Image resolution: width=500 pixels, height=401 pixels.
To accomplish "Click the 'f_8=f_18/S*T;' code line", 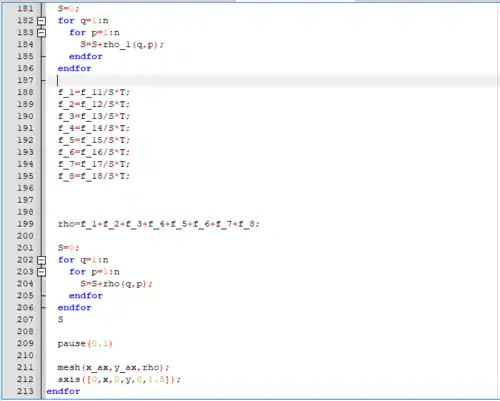I will pyautogui.click(x=94, y=176).
